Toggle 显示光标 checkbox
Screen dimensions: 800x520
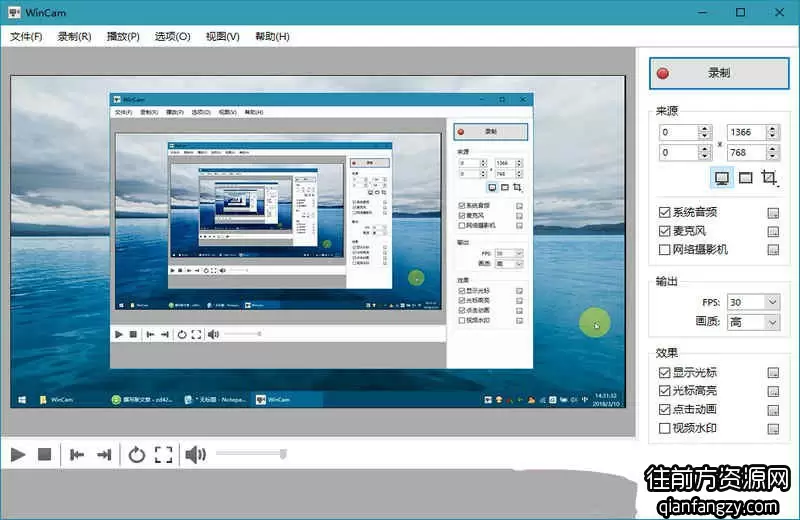(x=664, y=373)
